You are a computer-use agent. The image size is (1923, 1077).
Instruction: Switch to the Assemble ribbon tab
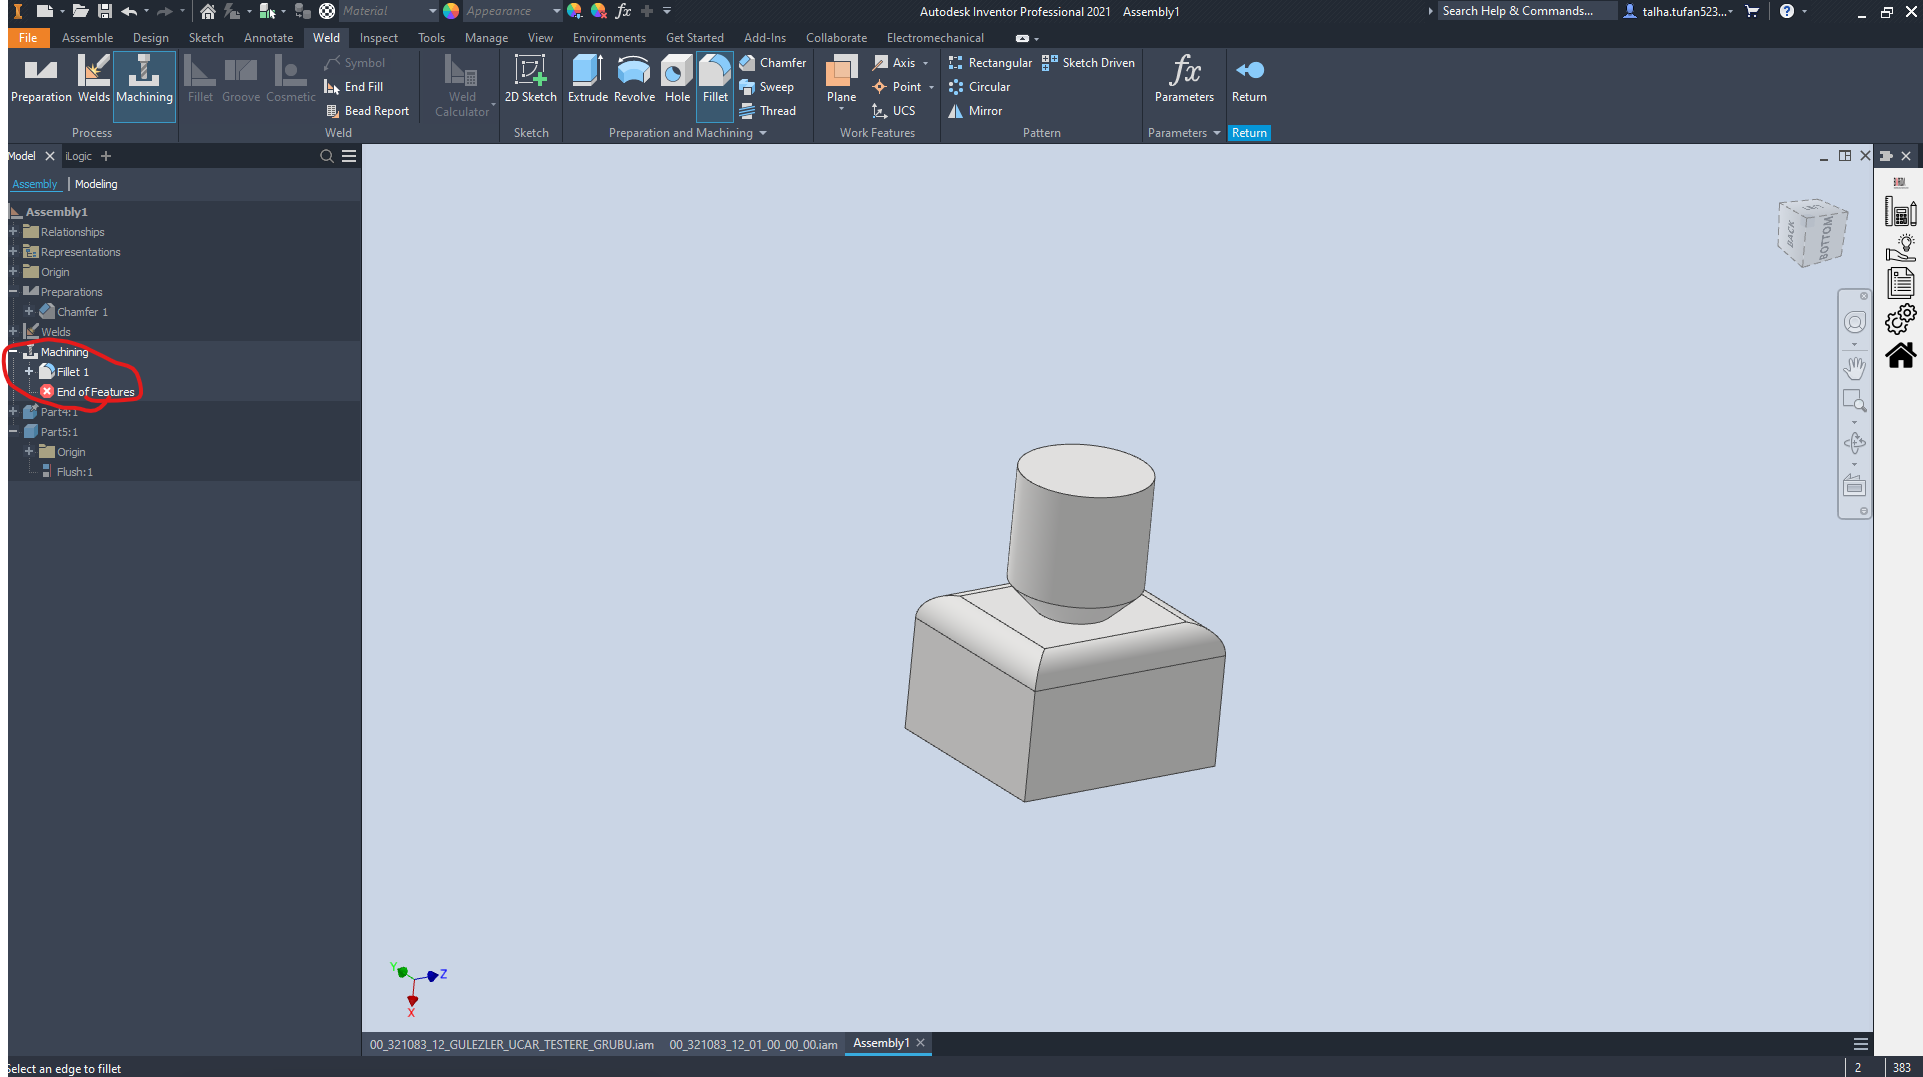click(87, 38)
